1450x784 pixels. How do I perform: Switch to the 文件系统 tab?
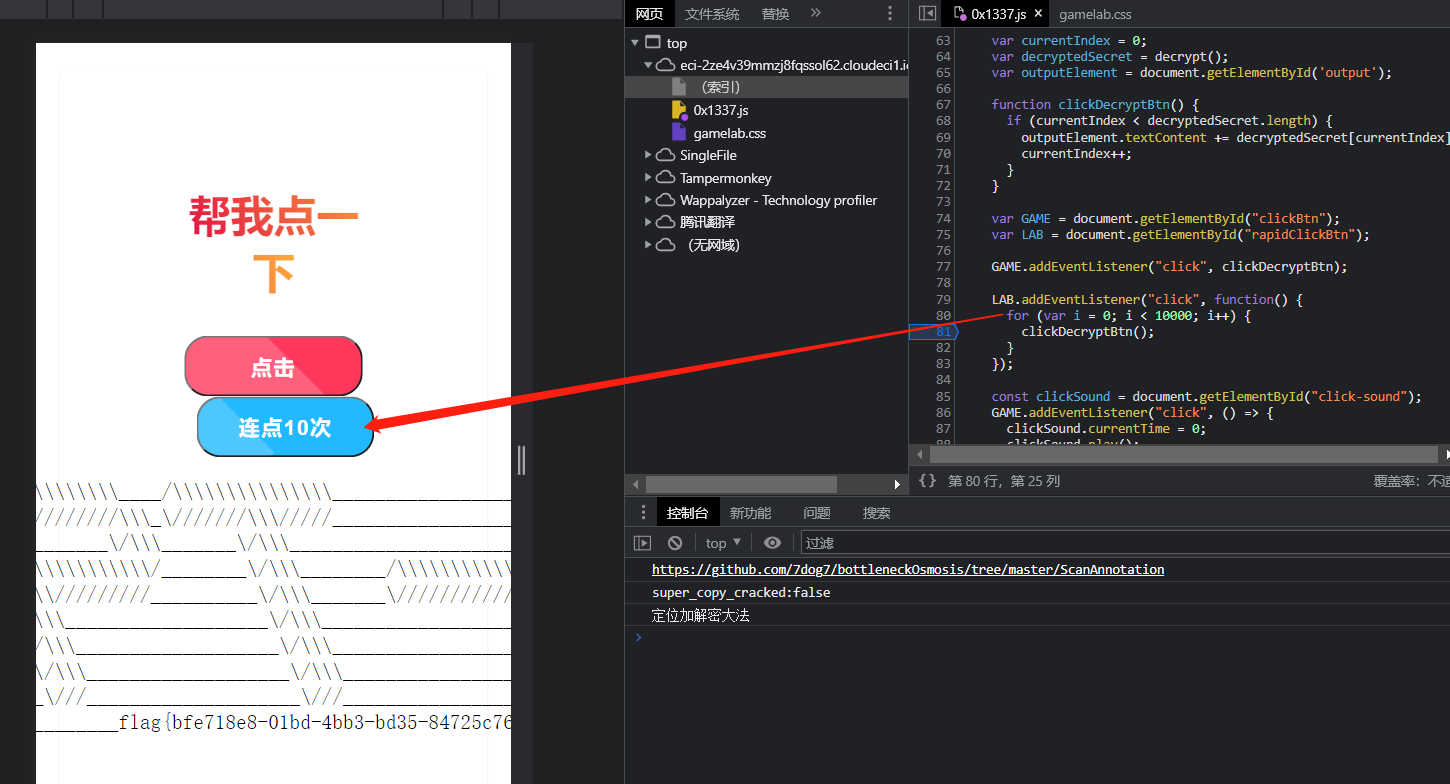tap(712, 14)
